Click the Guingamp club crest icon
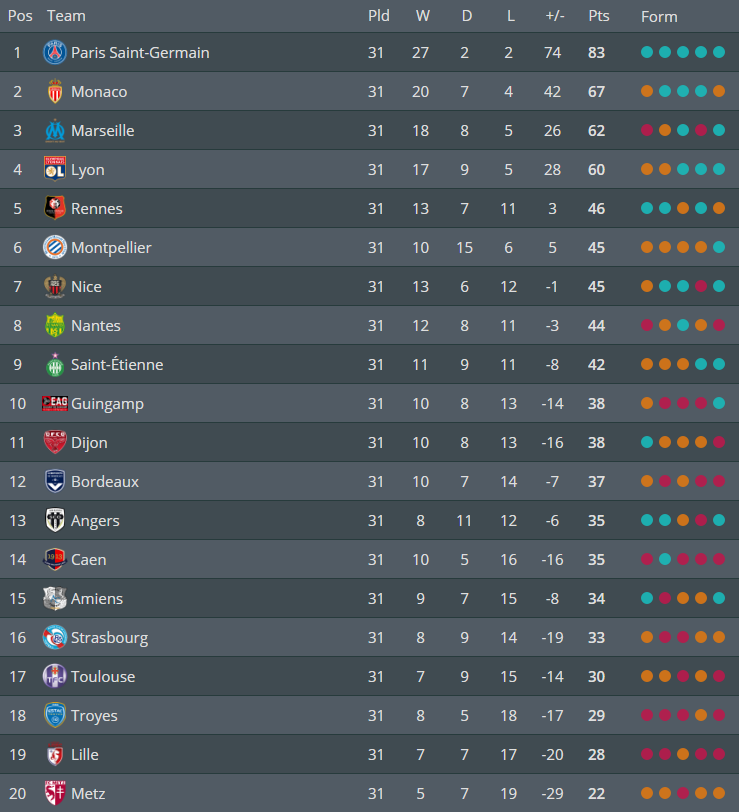739x812 pixels. coord(55,403)
